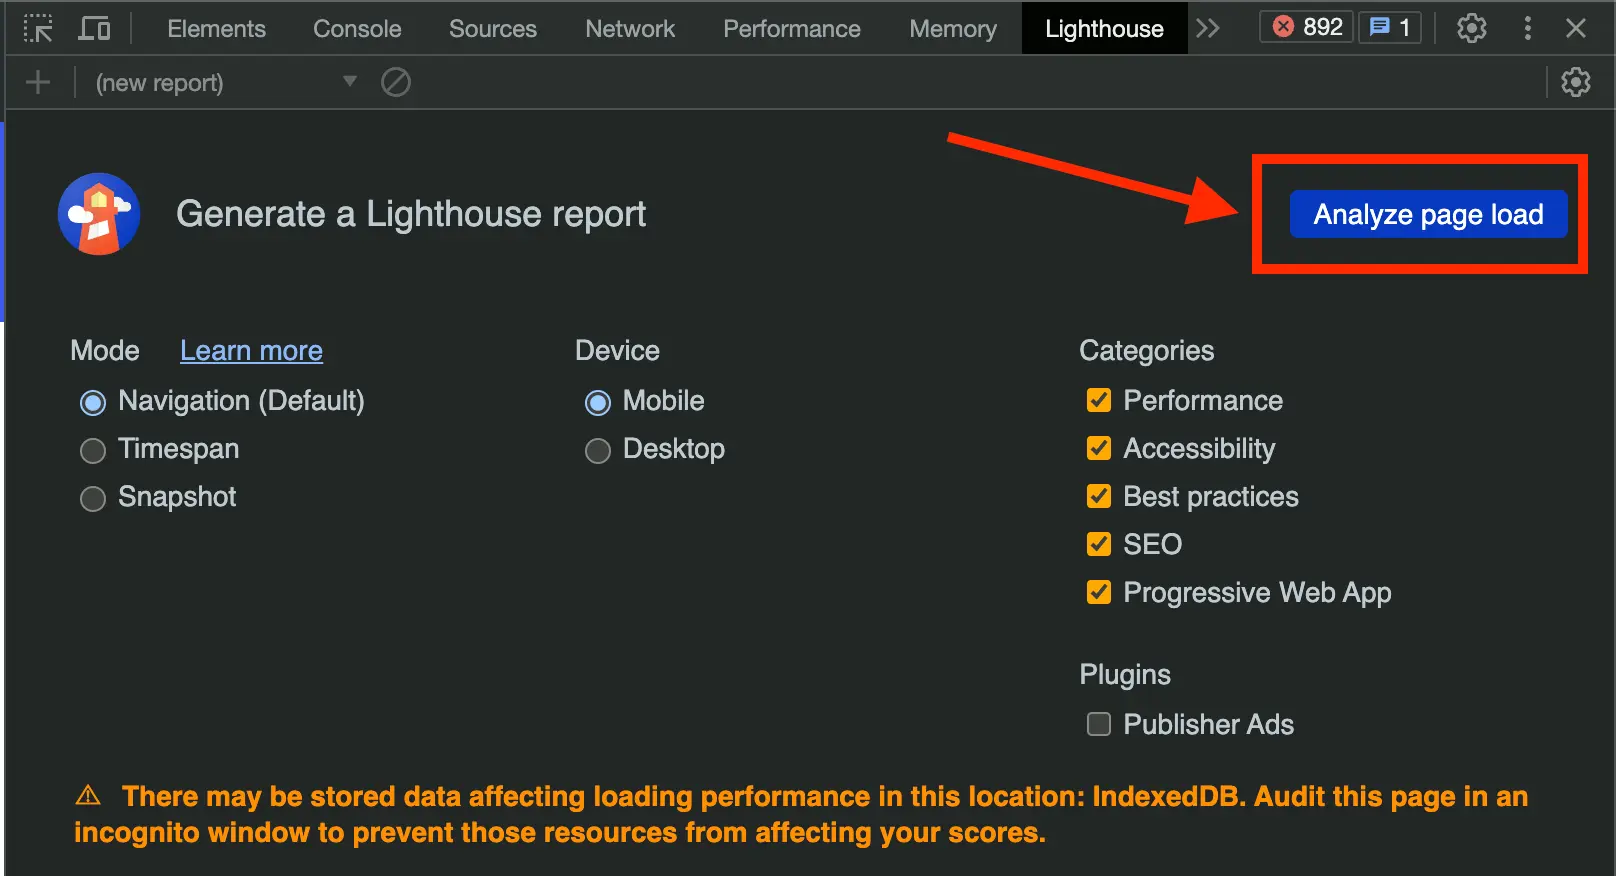Switch to the Sources tab
Image resolution: width=1616 pixels, height=876 pixels.
(x=493, y=29)
